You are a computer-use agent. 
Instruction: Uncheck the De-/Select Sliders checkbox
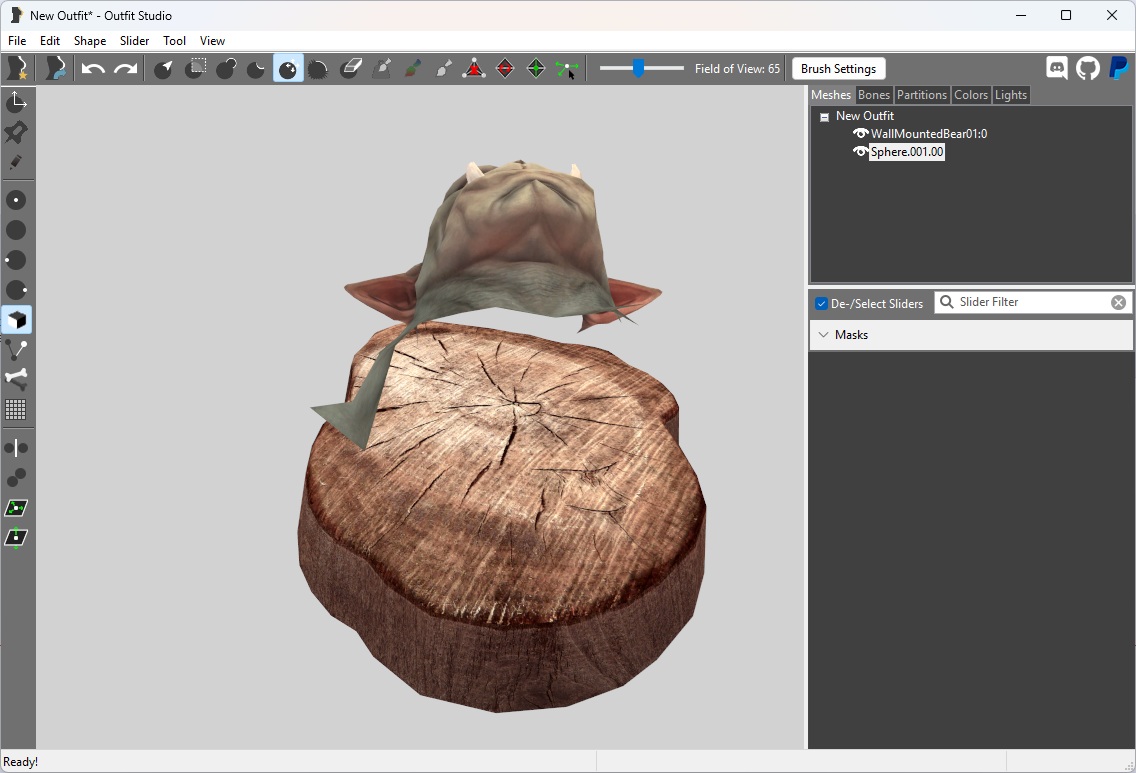pyautogui.click(x=822, y=304)
